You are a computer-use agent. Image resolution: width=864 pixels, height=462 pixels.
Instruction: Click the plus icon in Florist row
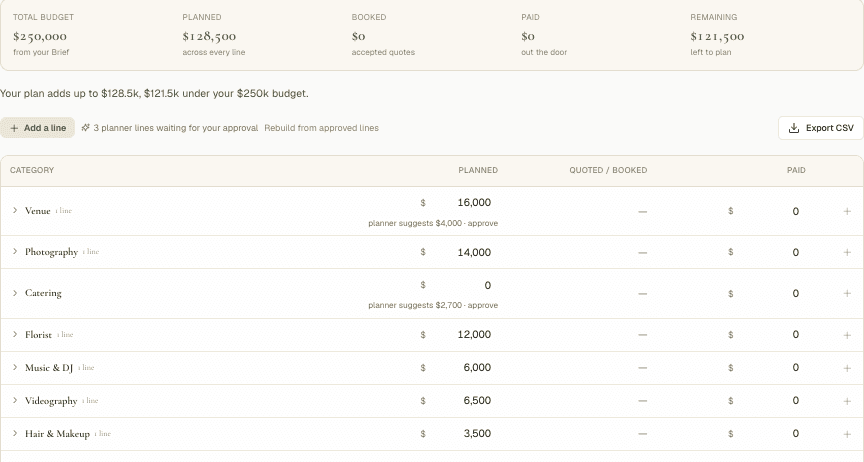click(847, 335)
